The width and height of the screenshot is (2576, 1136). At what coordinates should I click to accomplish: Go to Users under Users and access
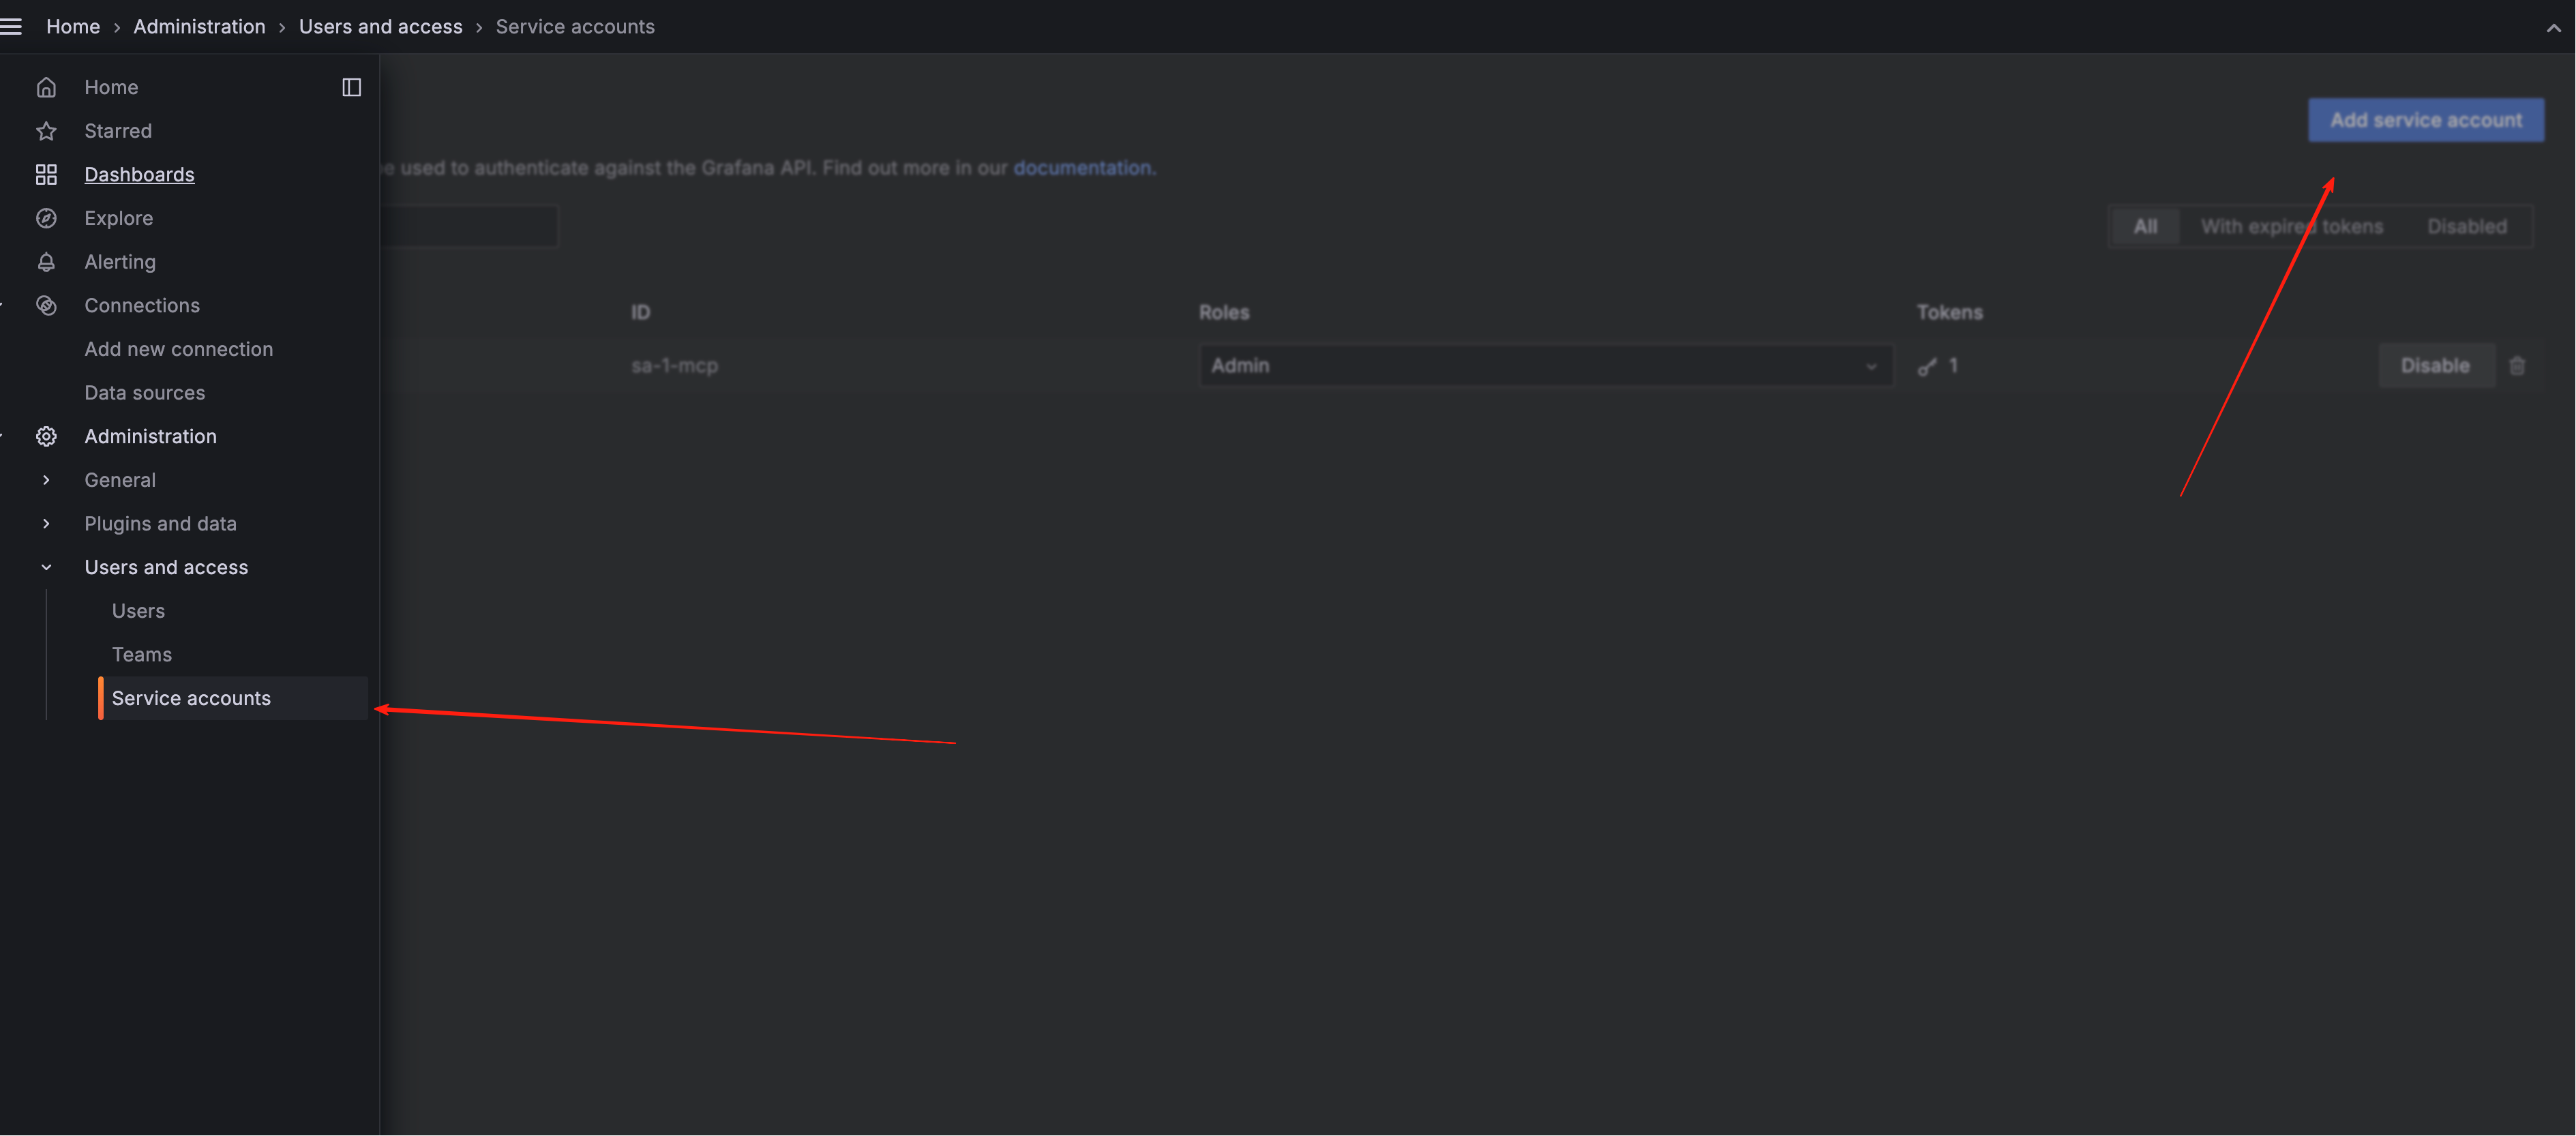click(138, 611)
